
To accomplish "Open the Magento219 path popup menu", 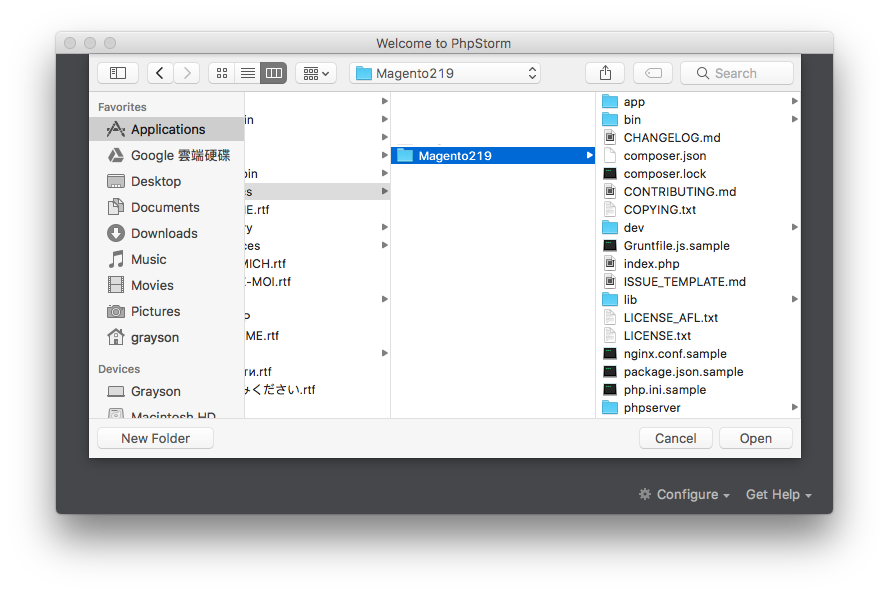I will pos(445,73).
